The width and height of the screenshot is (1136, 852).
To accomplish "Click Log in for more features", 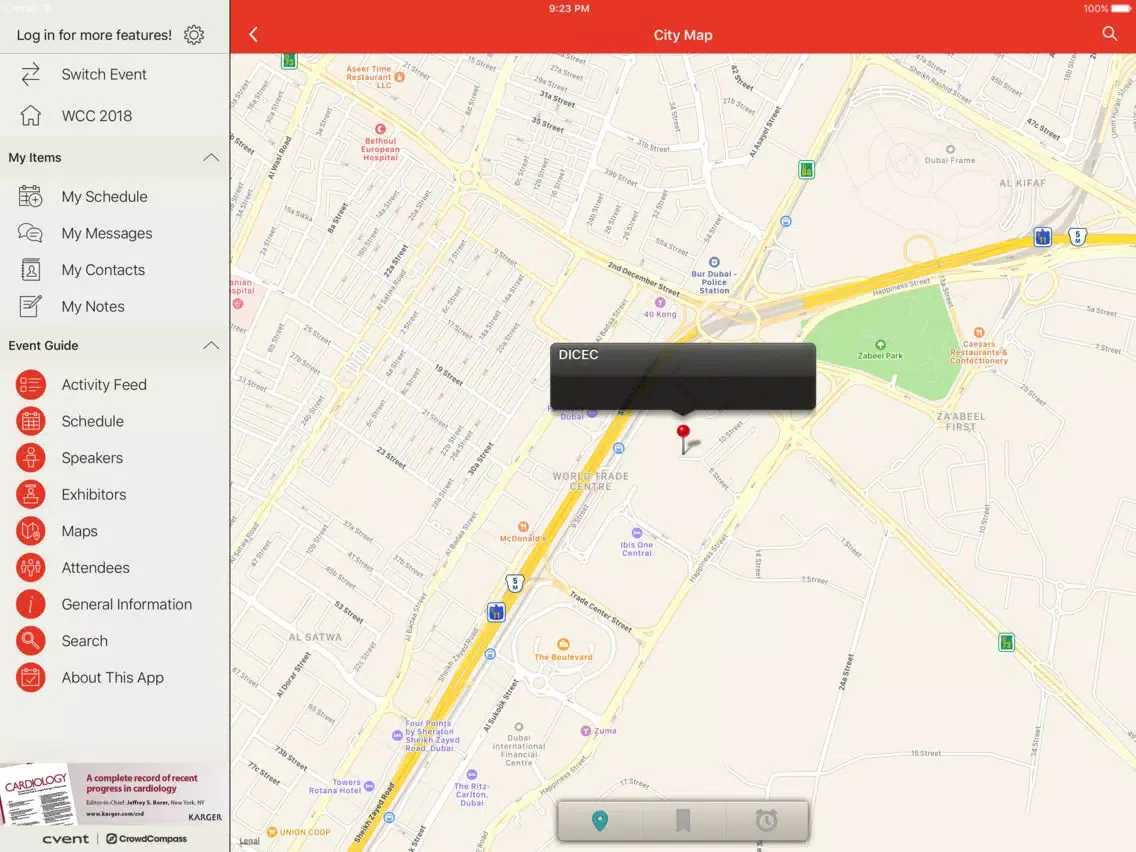I will (x=94, y=35).
